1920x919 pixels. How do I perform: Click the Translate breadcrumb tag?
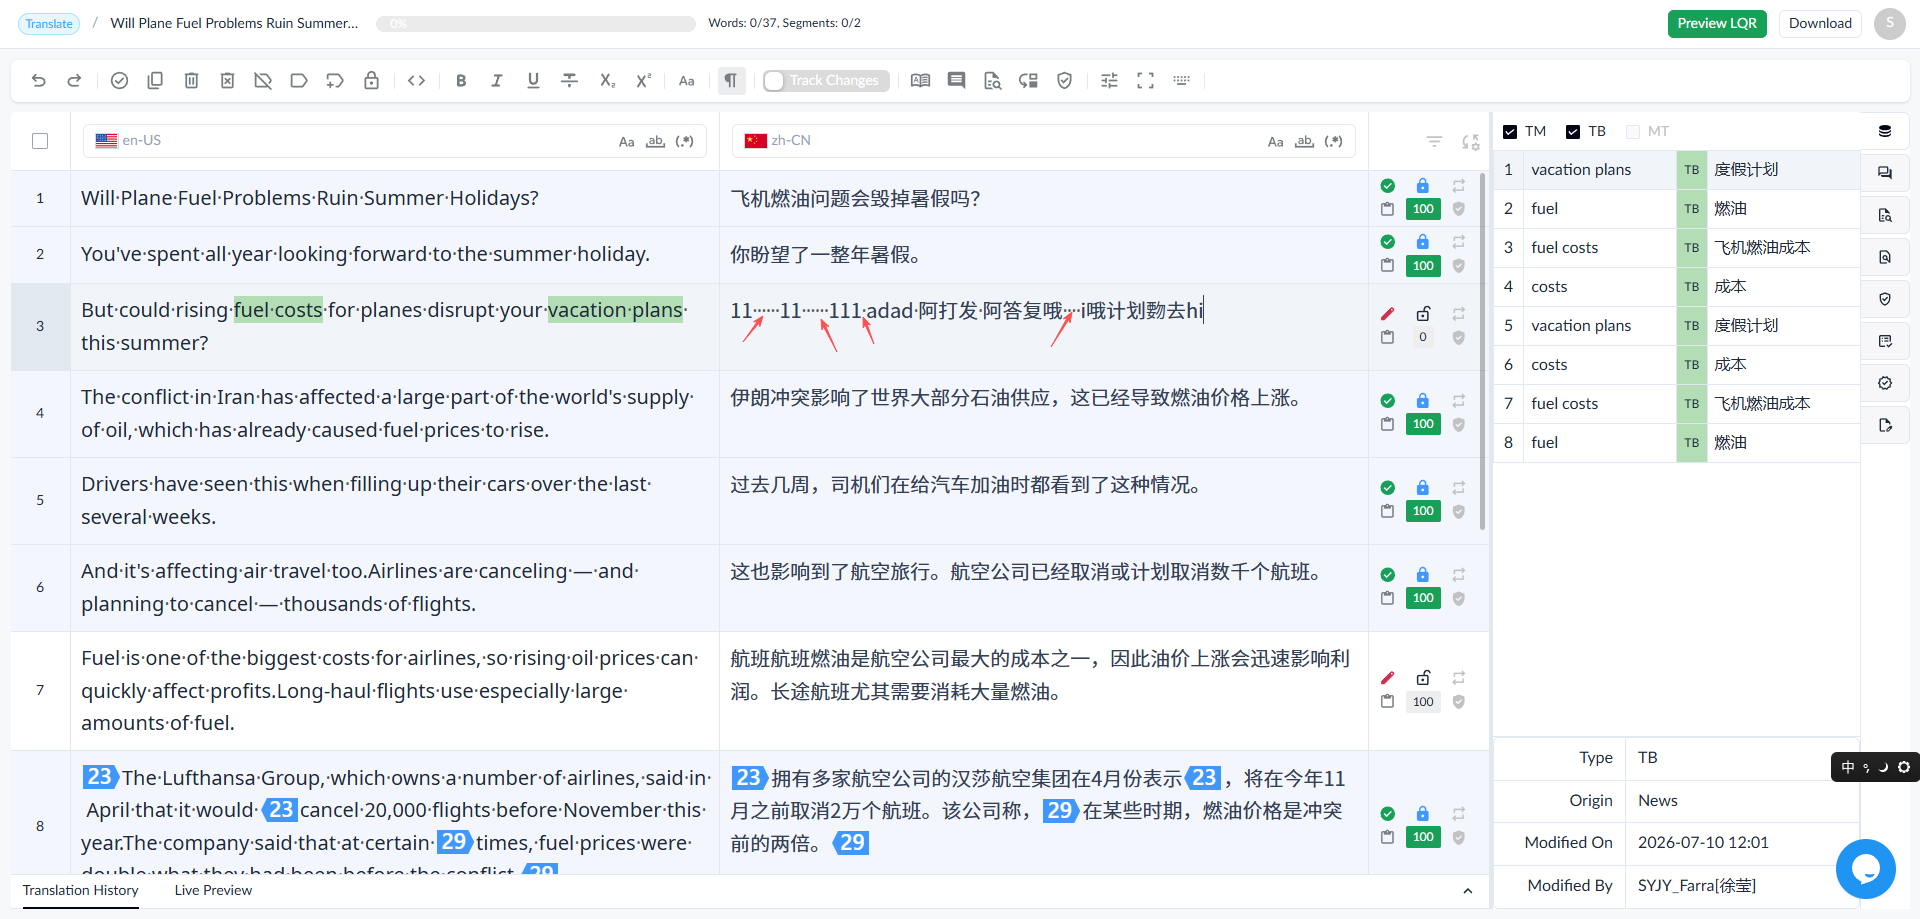49,24
